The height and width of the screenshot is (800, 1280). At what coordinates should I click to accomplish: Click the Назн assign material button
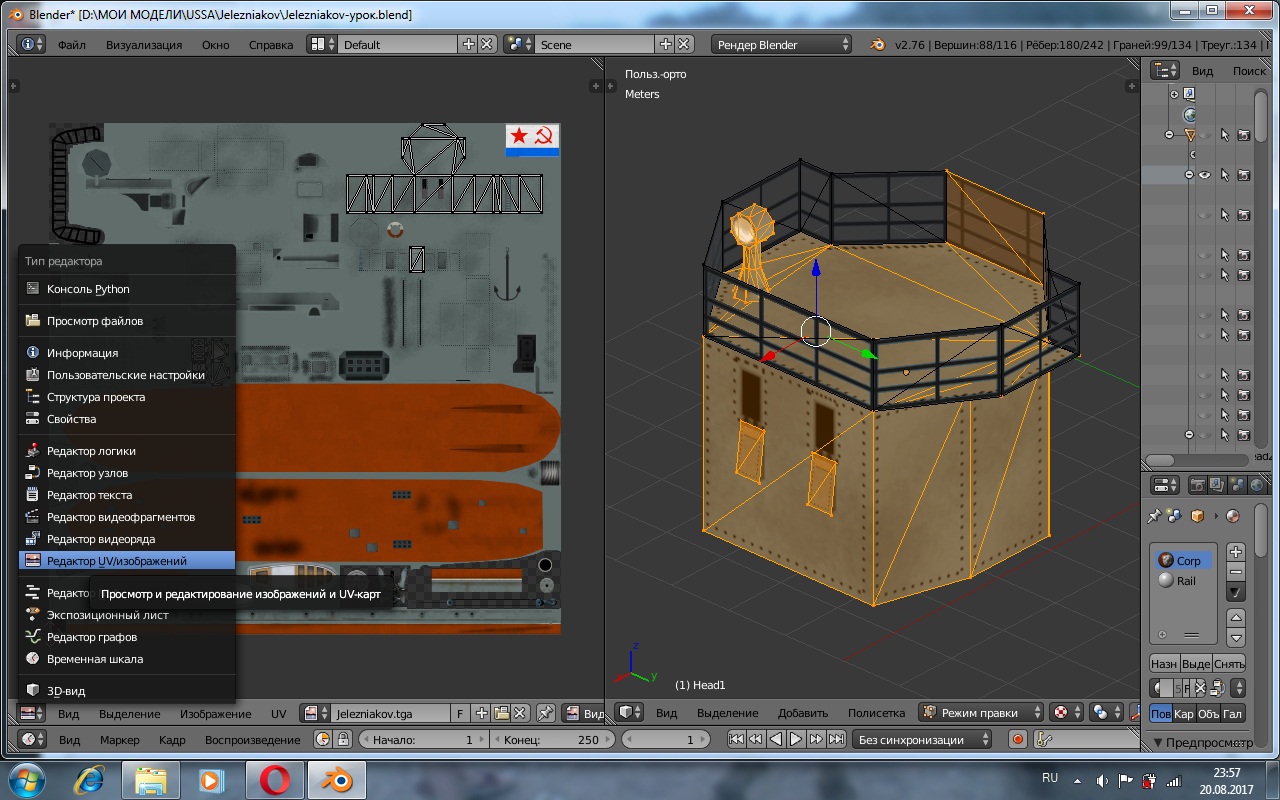1163,663
